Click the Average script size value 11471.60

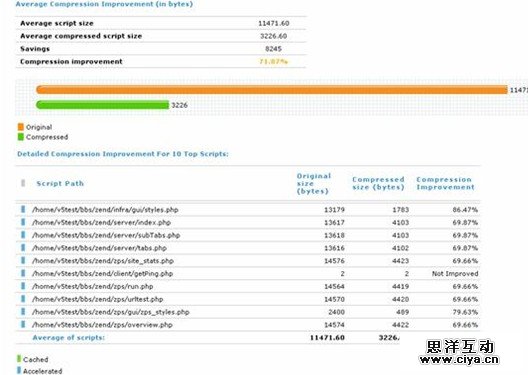(274, 23)
